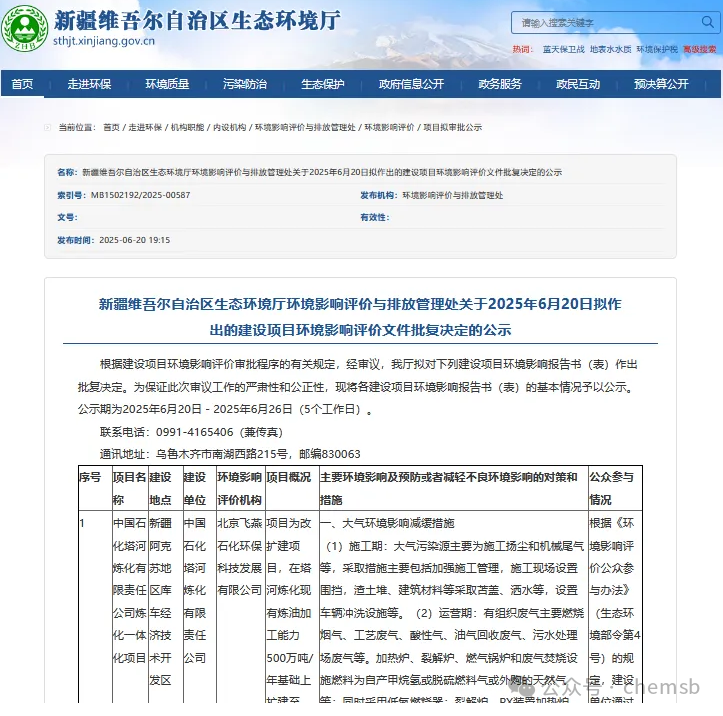Open the 预决算公开 navigation menu

pos(661,84)
